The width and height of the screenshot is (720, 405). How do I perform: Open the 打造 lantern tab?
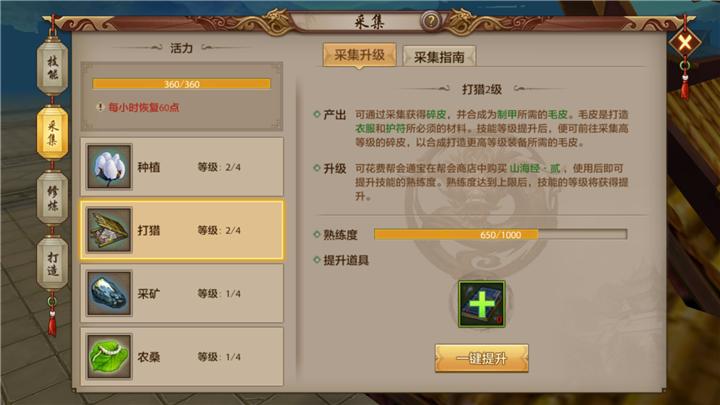[x=52, y=263]
